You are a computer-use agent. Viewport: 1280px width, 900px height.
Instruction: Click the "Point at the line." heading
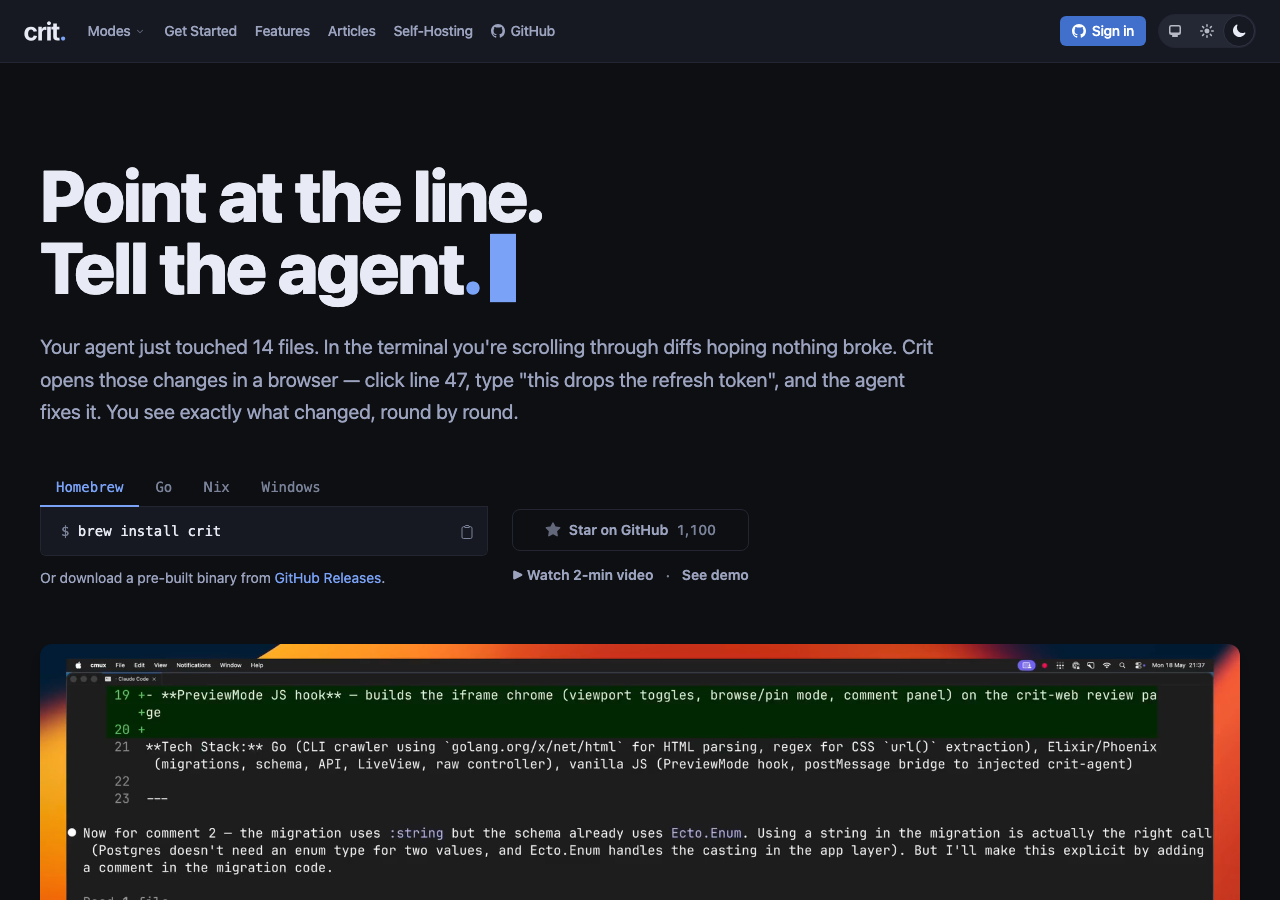pos(291,197)
